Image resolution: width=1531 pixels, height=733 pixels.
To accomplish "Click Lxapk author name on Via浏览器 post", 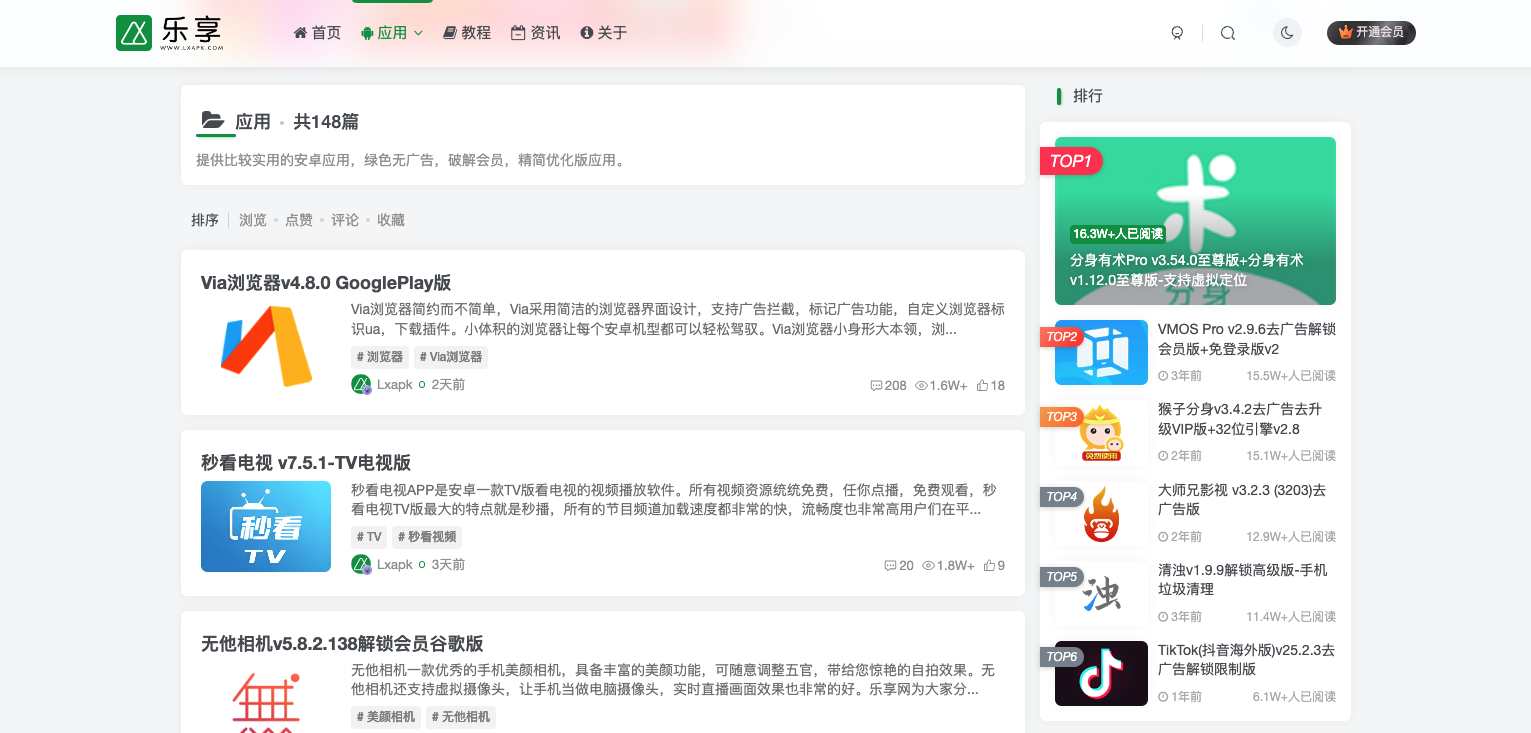I will click(x=395, y=385).
